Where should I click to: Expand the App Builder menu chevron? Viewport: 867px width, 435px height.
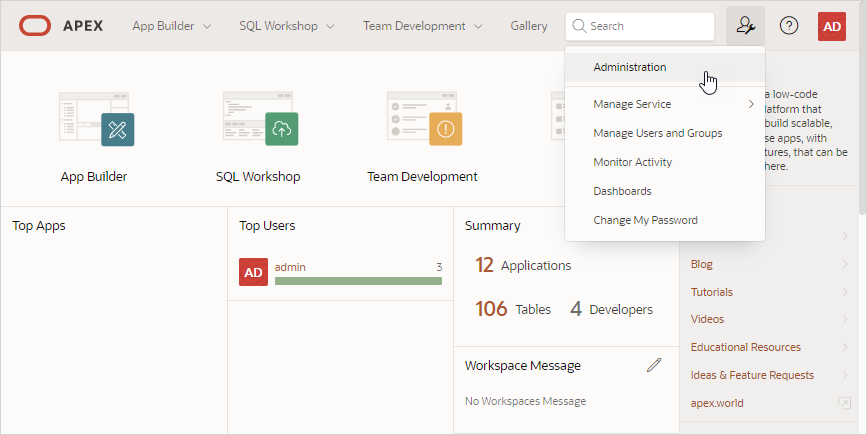207,27
